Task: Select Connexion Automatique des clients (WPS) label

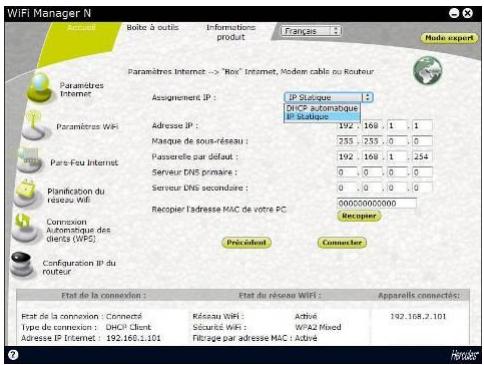Action: click(x=78, y=230)
